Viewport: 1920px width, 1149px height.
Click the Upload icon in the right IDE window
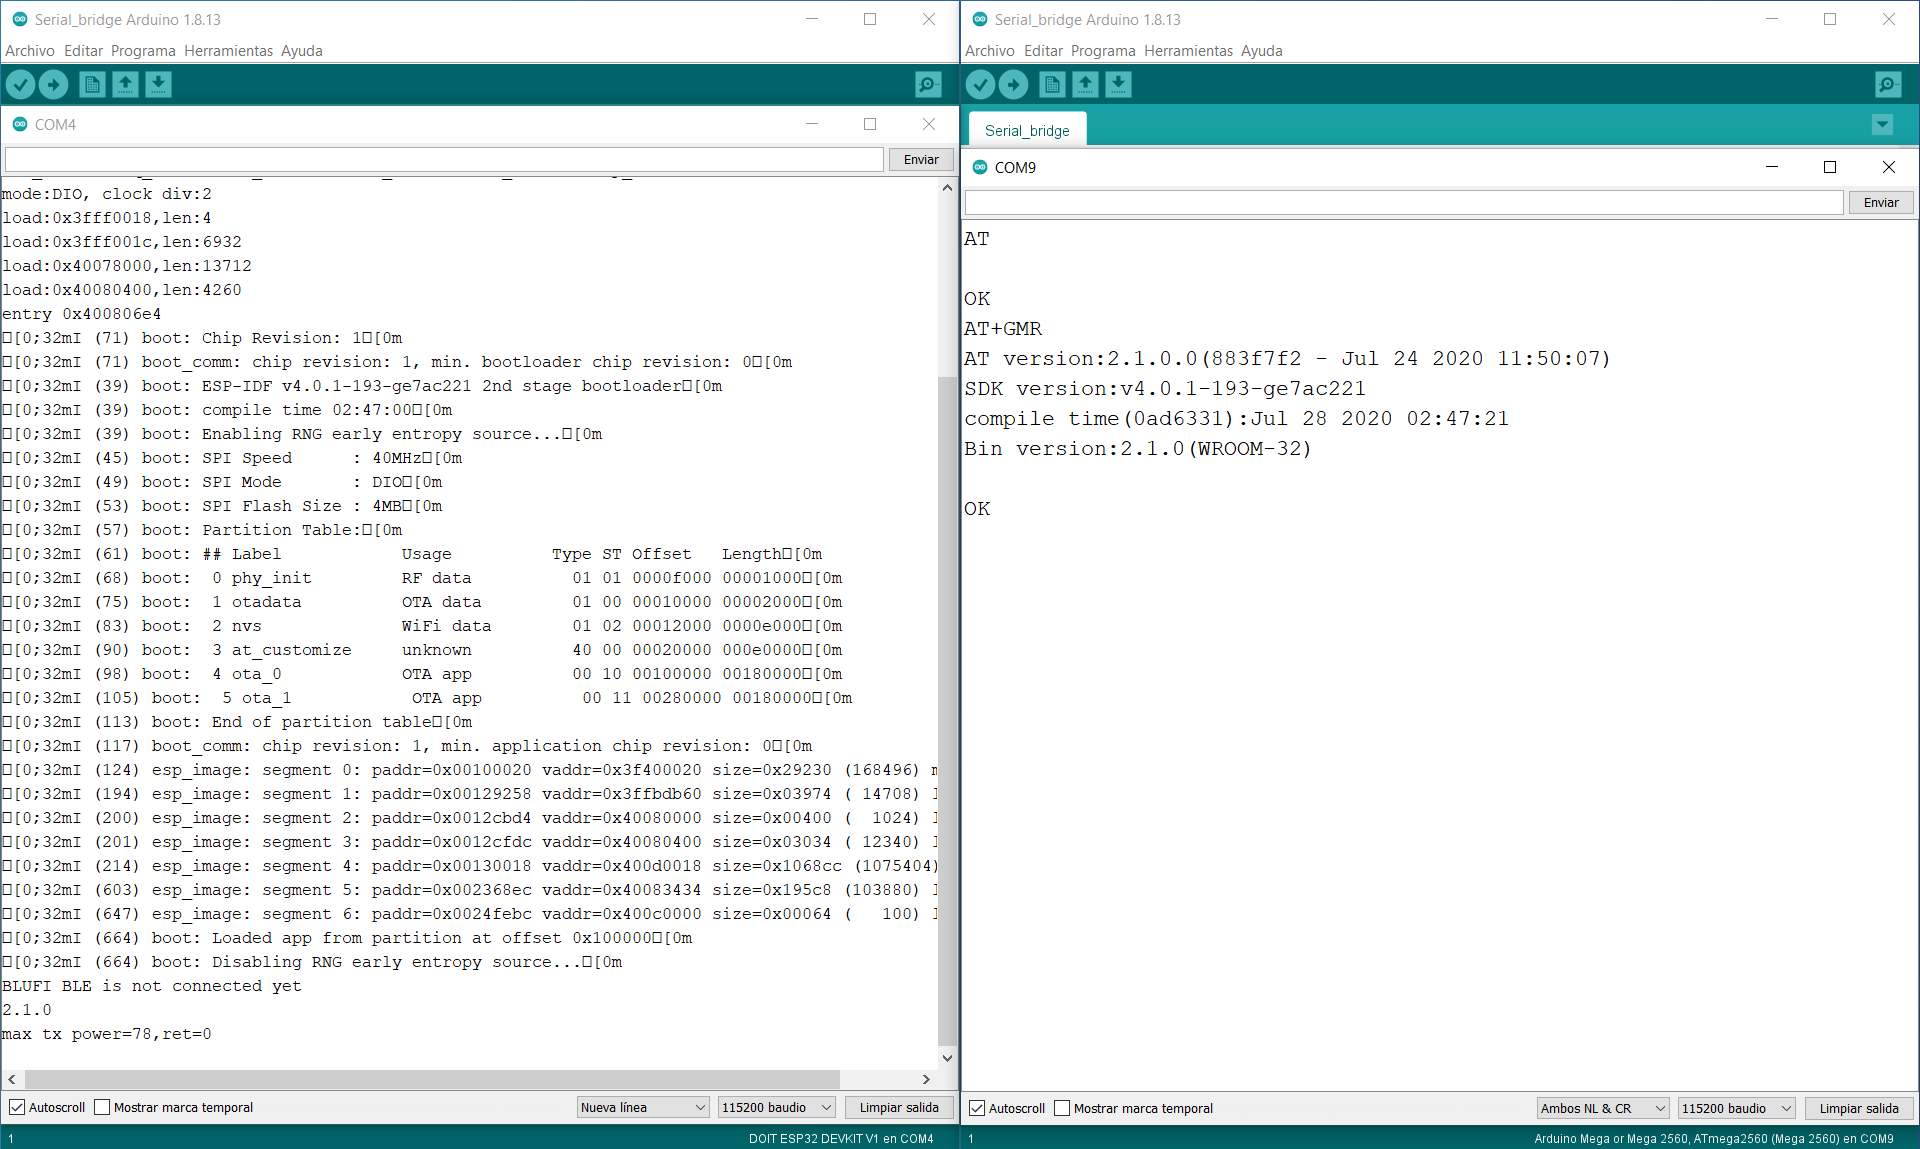click(x=1013, y=84)
